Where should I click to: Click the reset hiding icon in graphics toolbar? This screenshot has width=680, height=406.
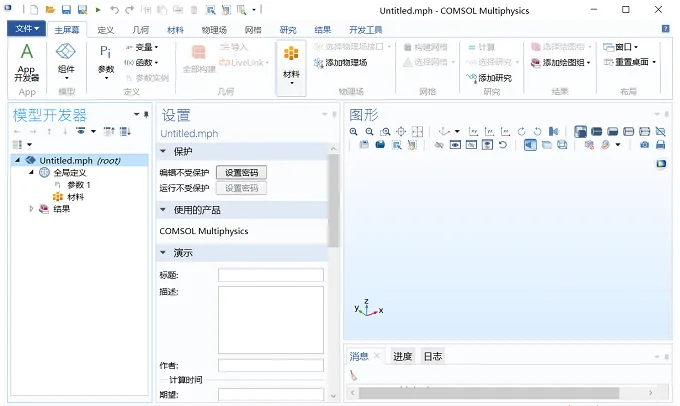[503, 145]
